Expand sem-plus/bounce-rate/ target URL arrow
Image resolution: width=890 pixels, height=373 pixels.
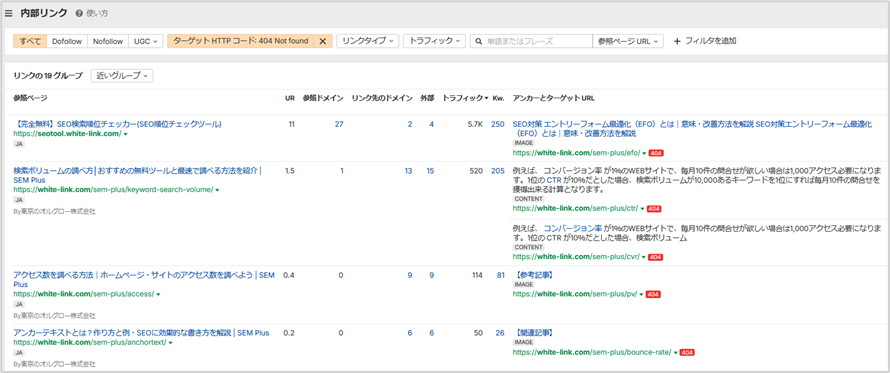(675, 353)
